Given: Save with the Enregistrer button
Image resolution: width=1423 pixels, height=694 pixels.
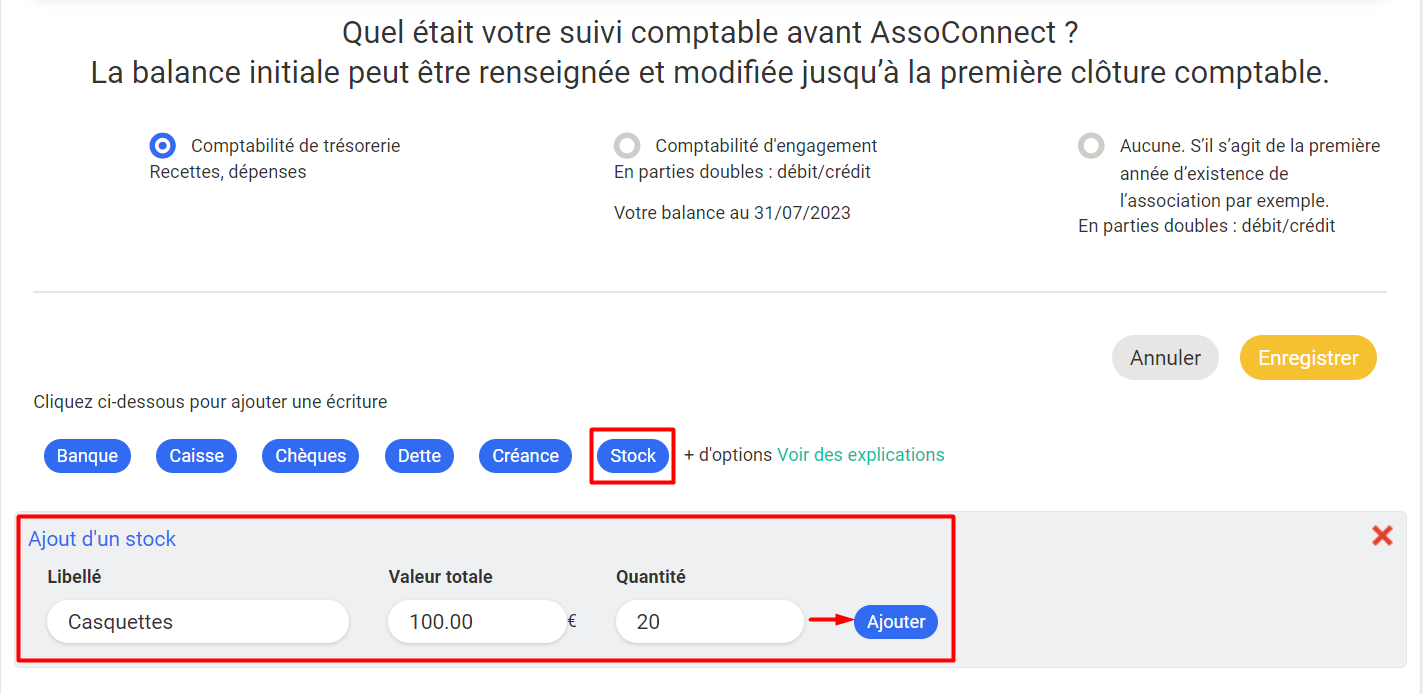Looking at the screenshot, I should 1308,358.
